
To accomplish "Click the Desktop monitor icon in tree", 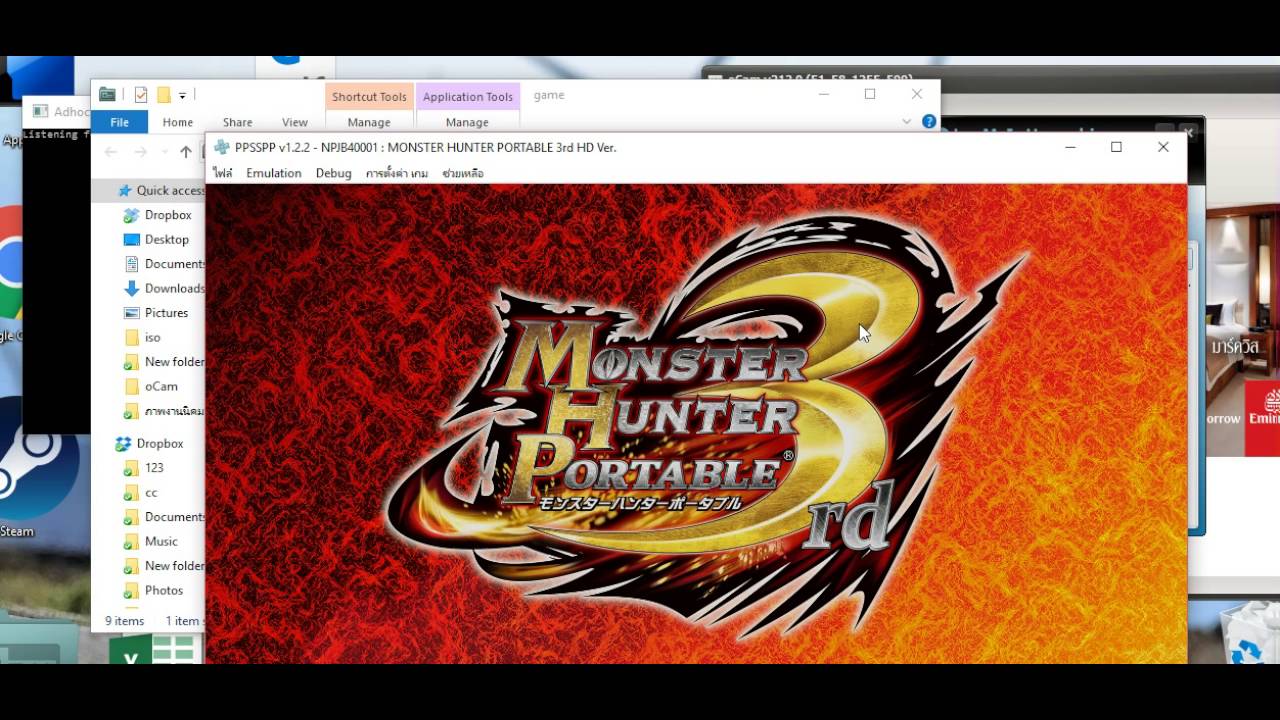I will (131, 239).
